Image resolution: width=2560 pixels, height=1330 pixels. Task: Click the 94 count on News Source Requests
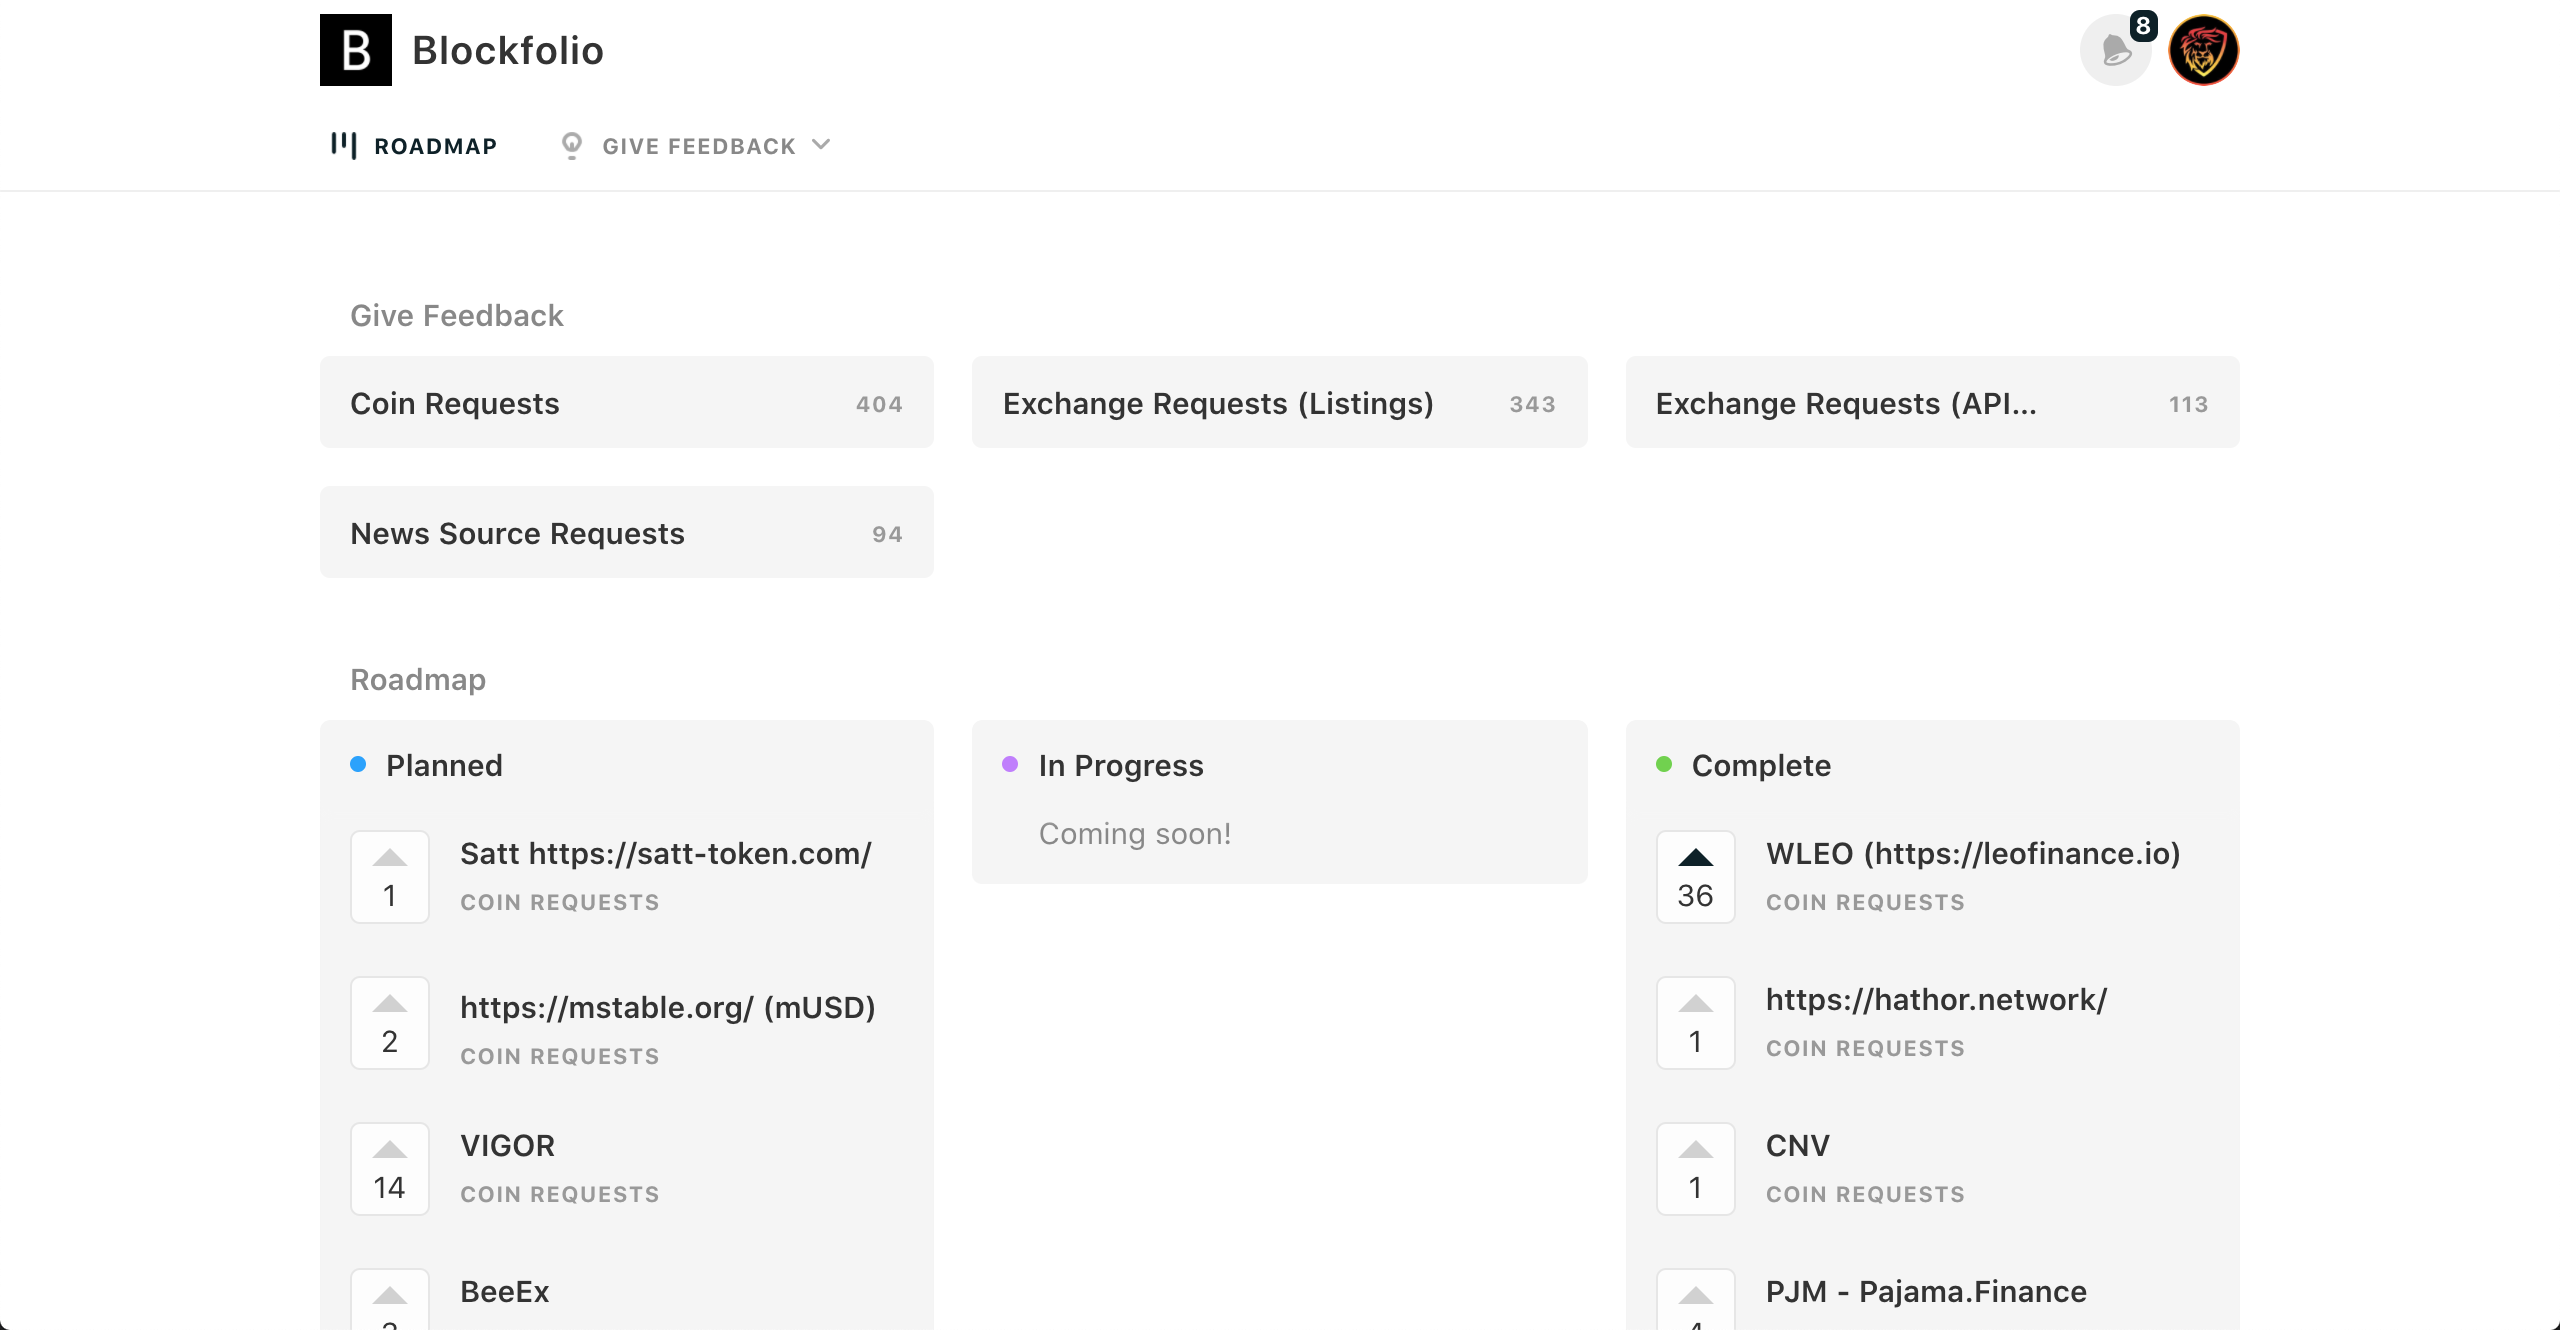point(887,534)
